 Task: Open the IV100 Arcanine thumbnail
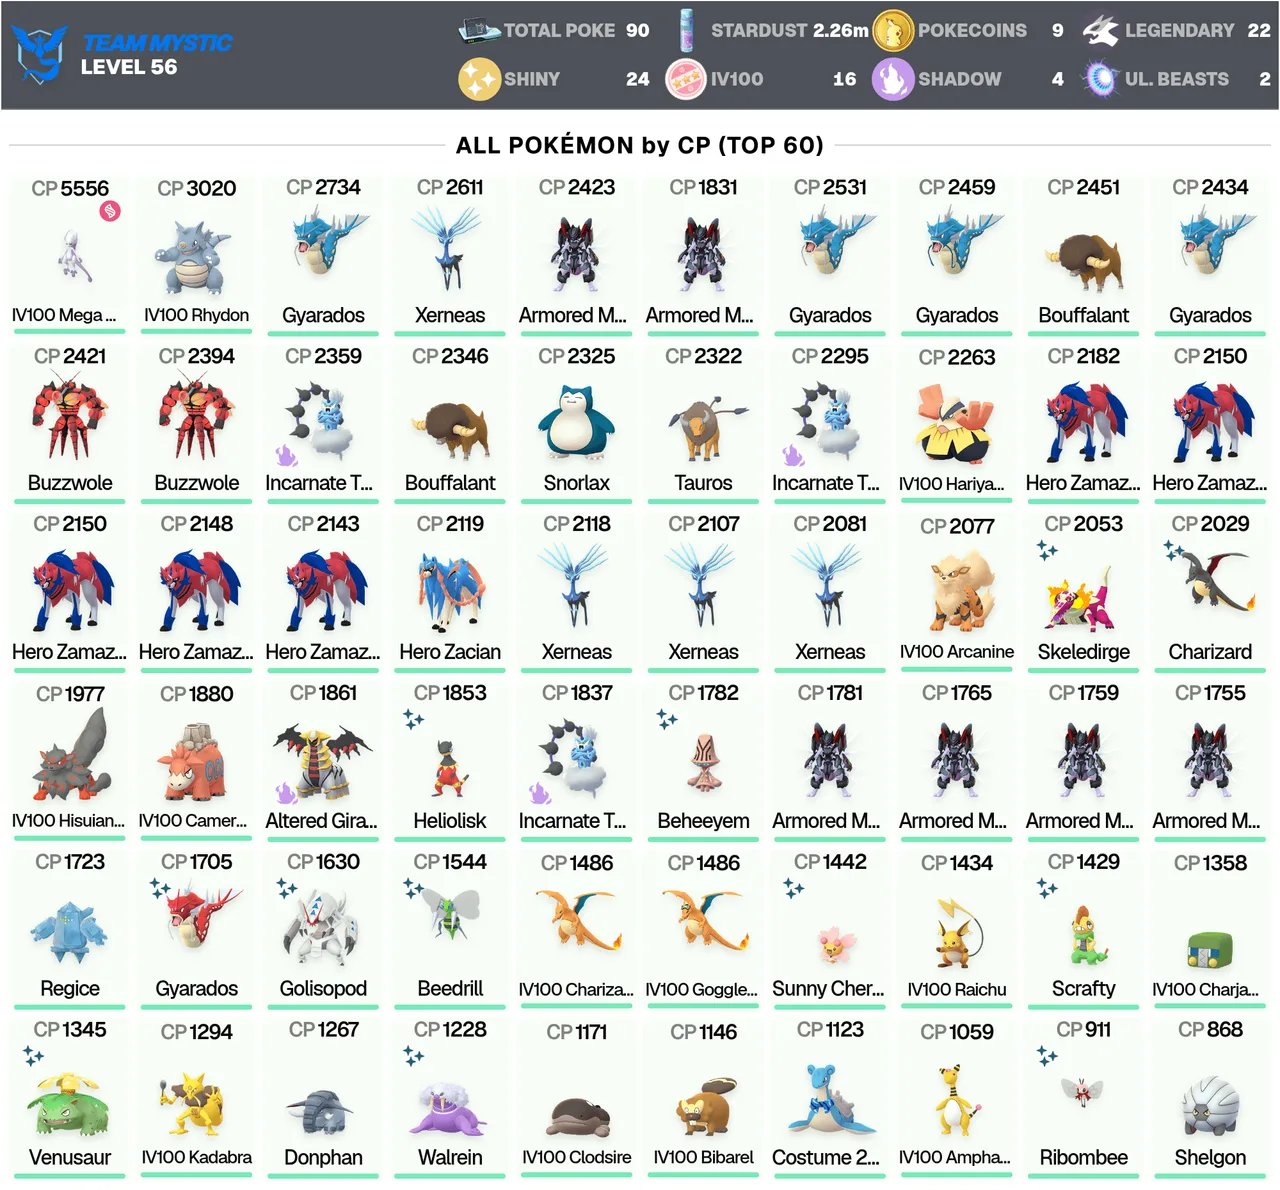[x=957, y=592]
